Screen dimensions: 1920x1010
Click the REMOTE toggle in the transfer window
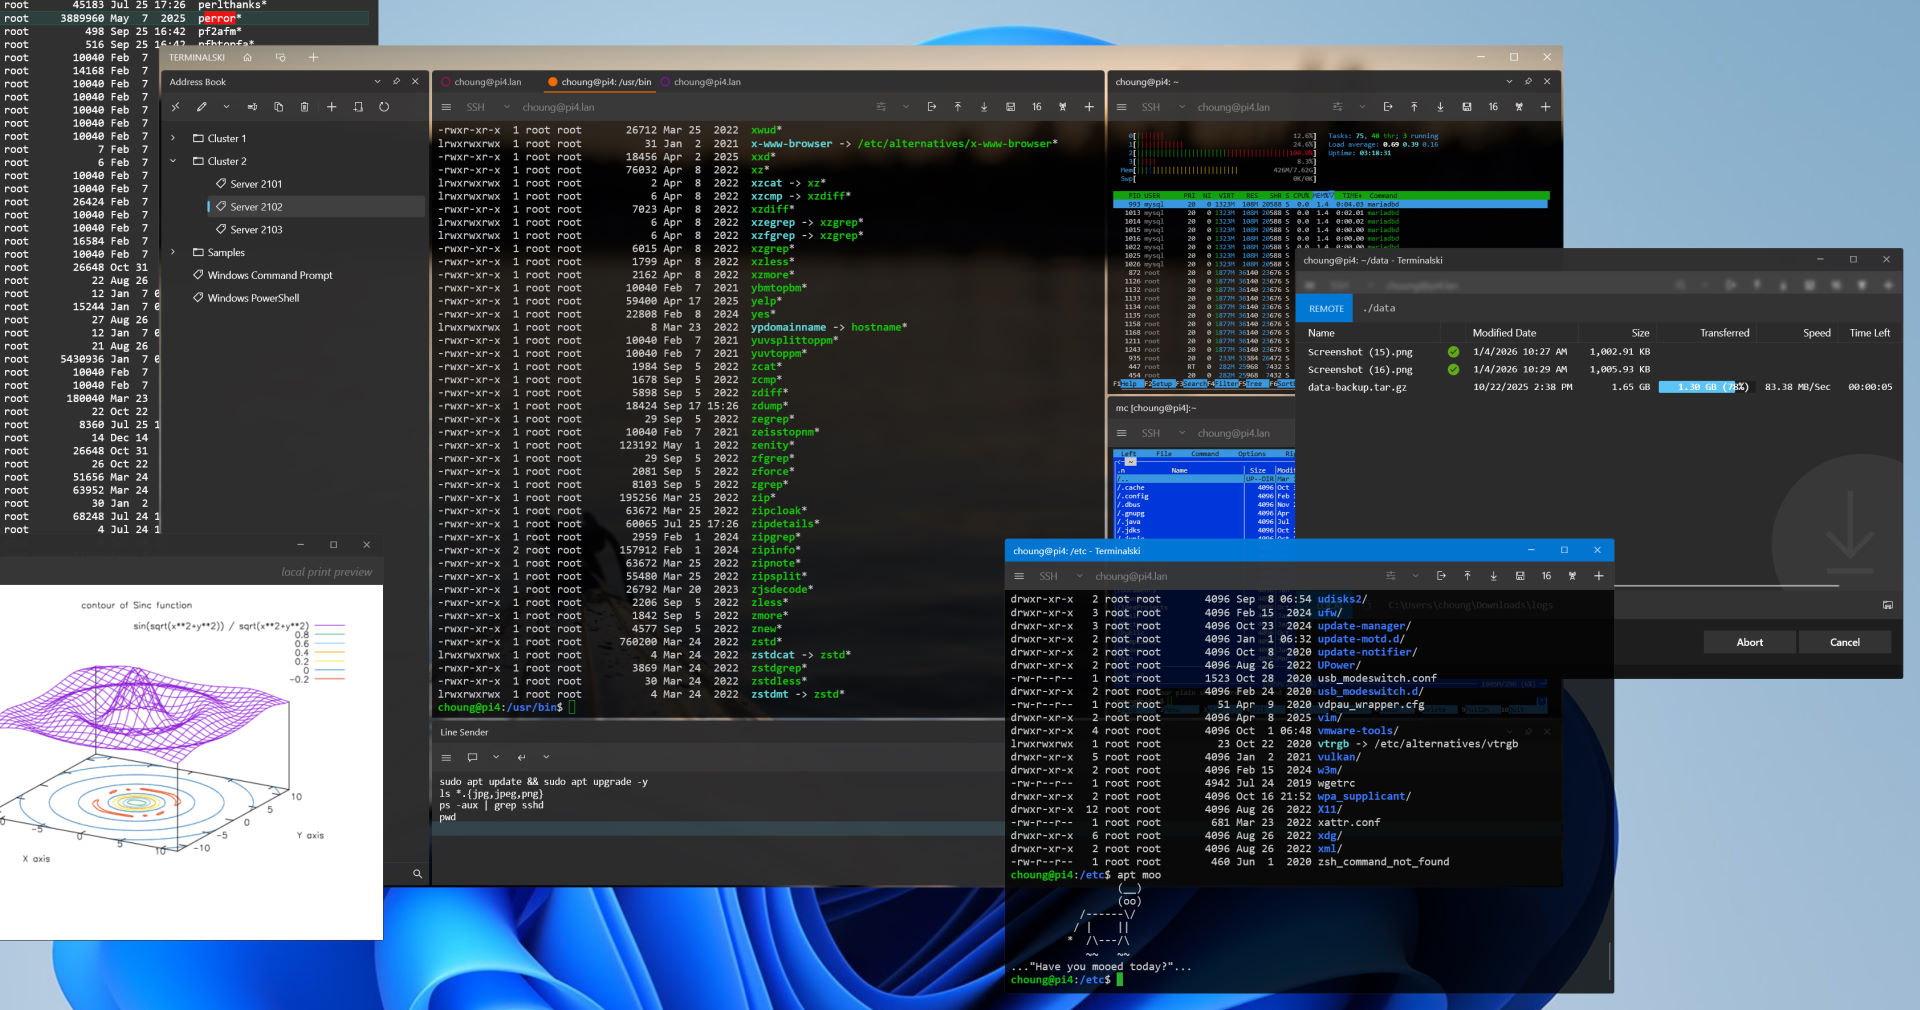coord(1325,308)
